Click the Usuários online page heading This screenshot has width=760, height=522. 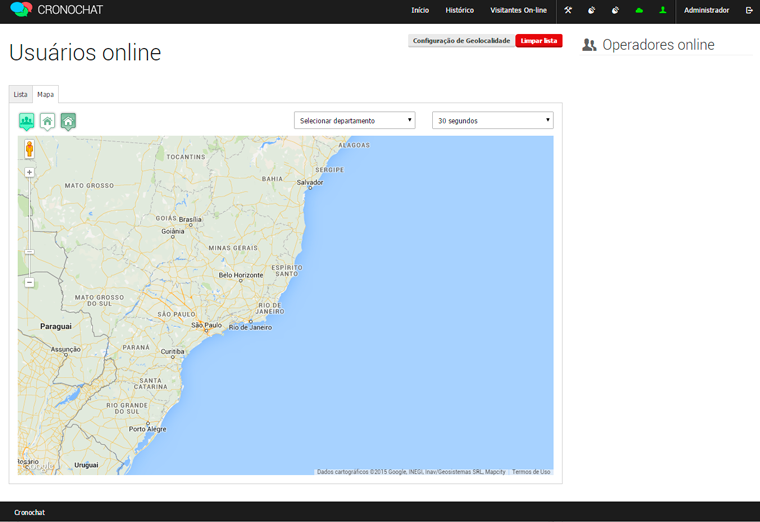coord(85,52)
